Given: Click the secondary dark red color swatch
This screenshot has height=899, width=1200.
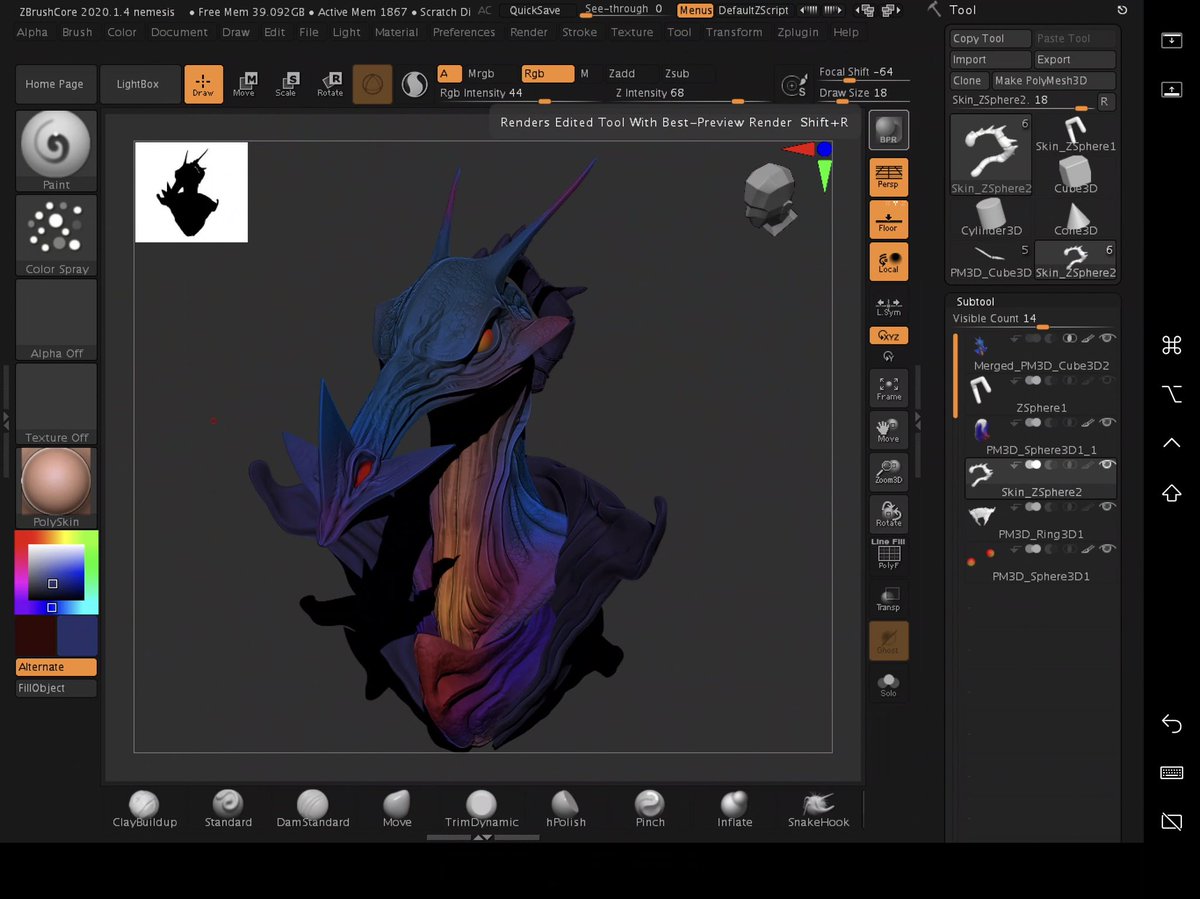Looking at the screenshot, I should tap(35, 636).
